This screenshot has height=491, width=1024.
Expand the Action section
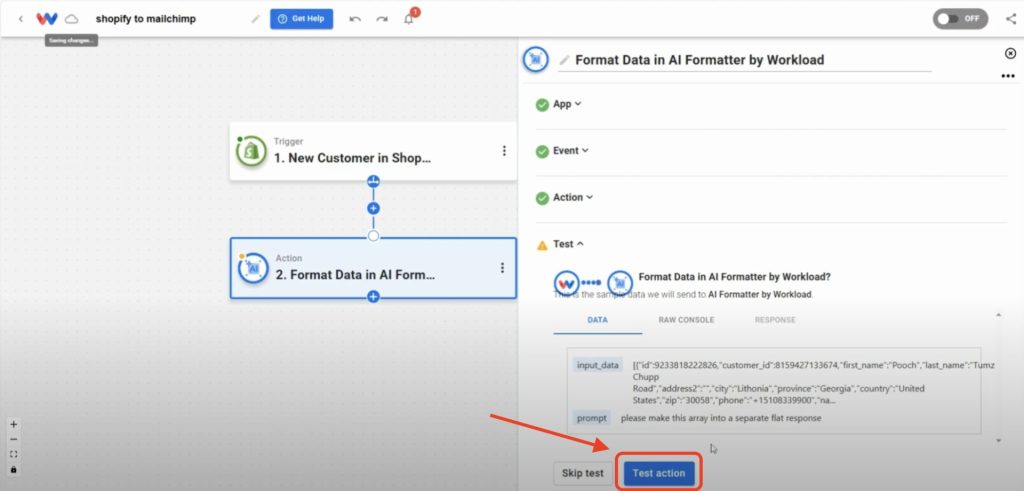coord(573,197)
